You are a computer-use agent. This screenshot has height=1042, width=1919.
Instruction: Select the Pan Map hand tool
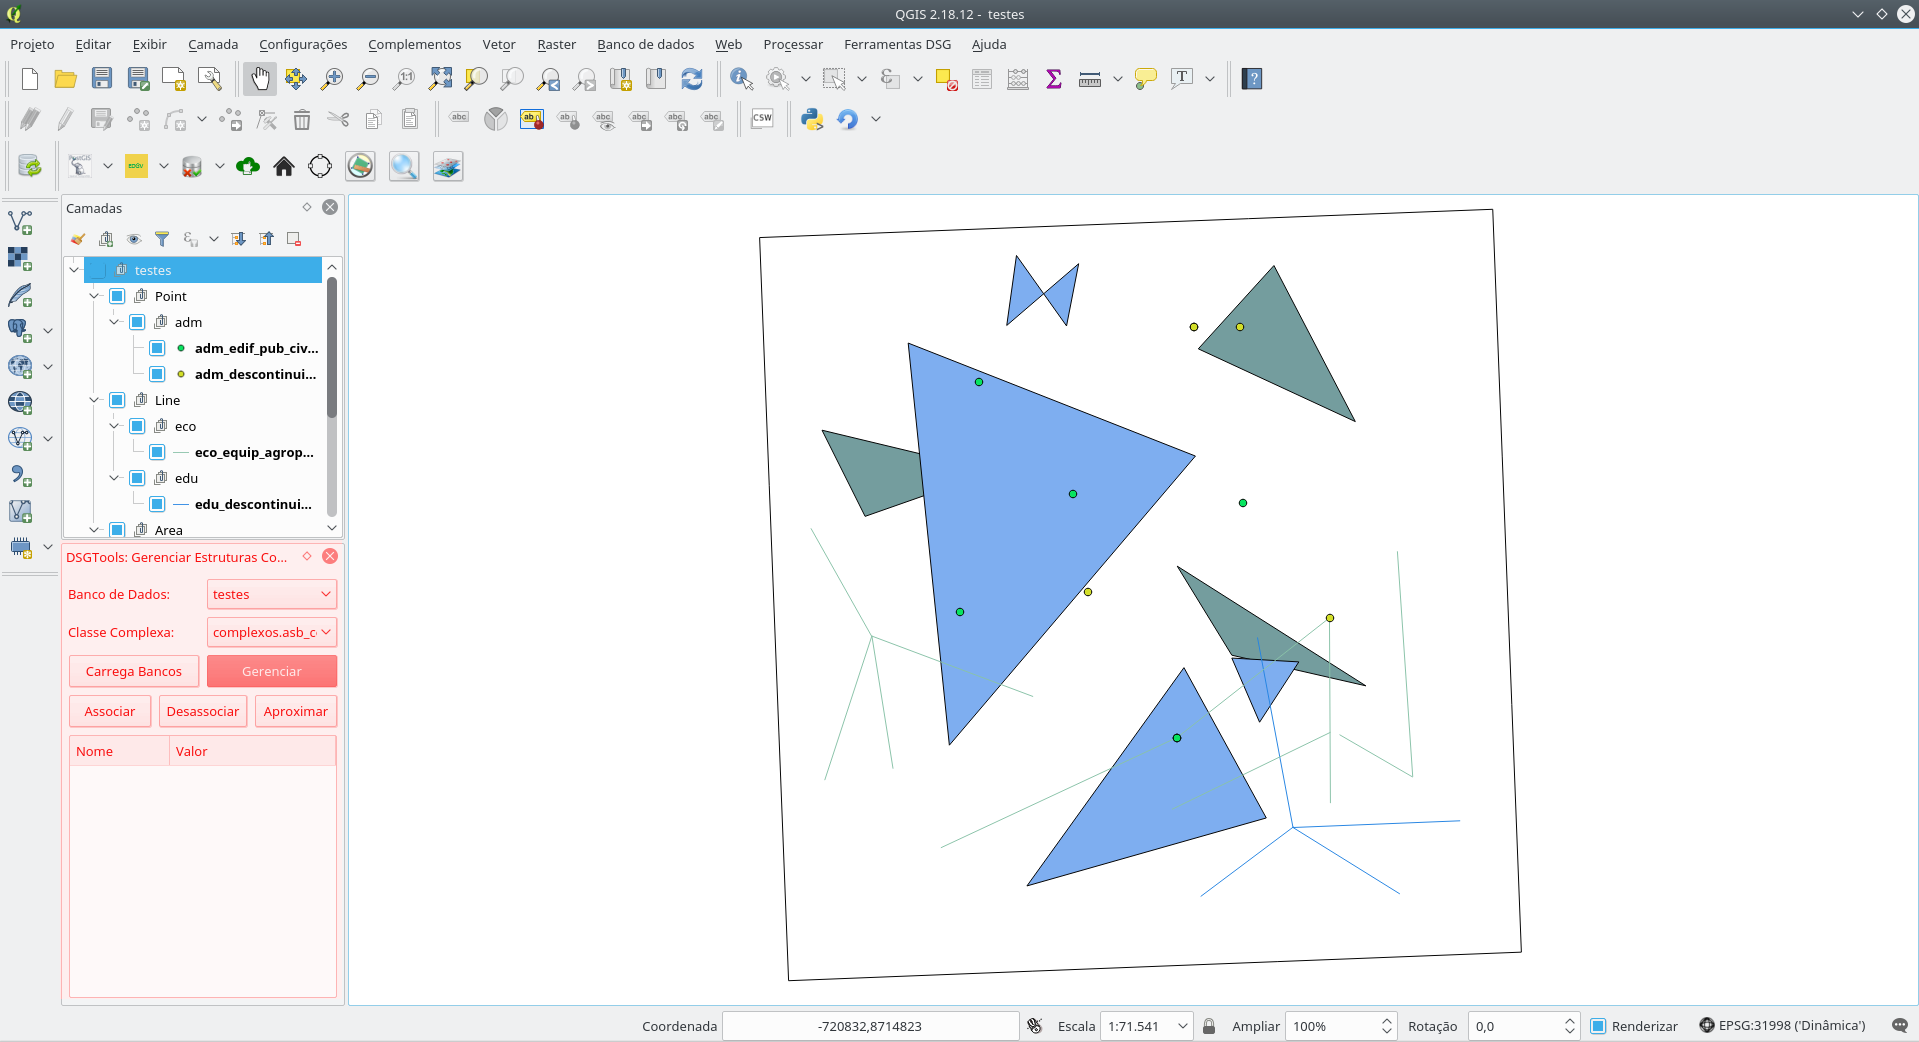[260, 79]
